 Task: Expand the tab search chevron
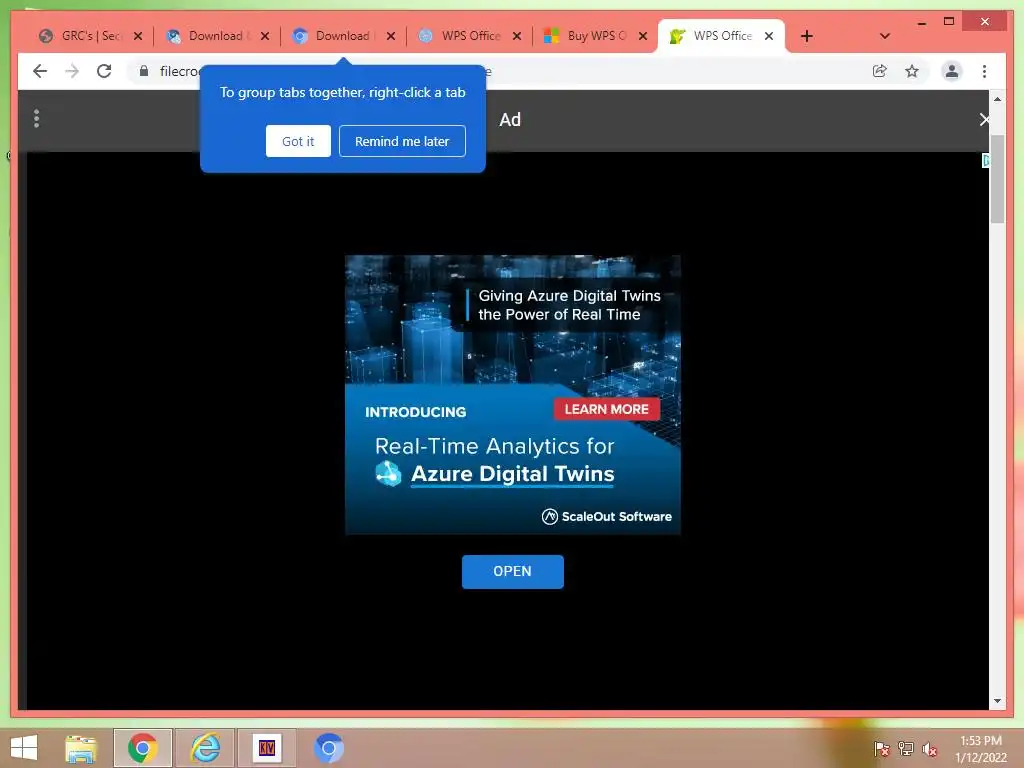(885, 36)
